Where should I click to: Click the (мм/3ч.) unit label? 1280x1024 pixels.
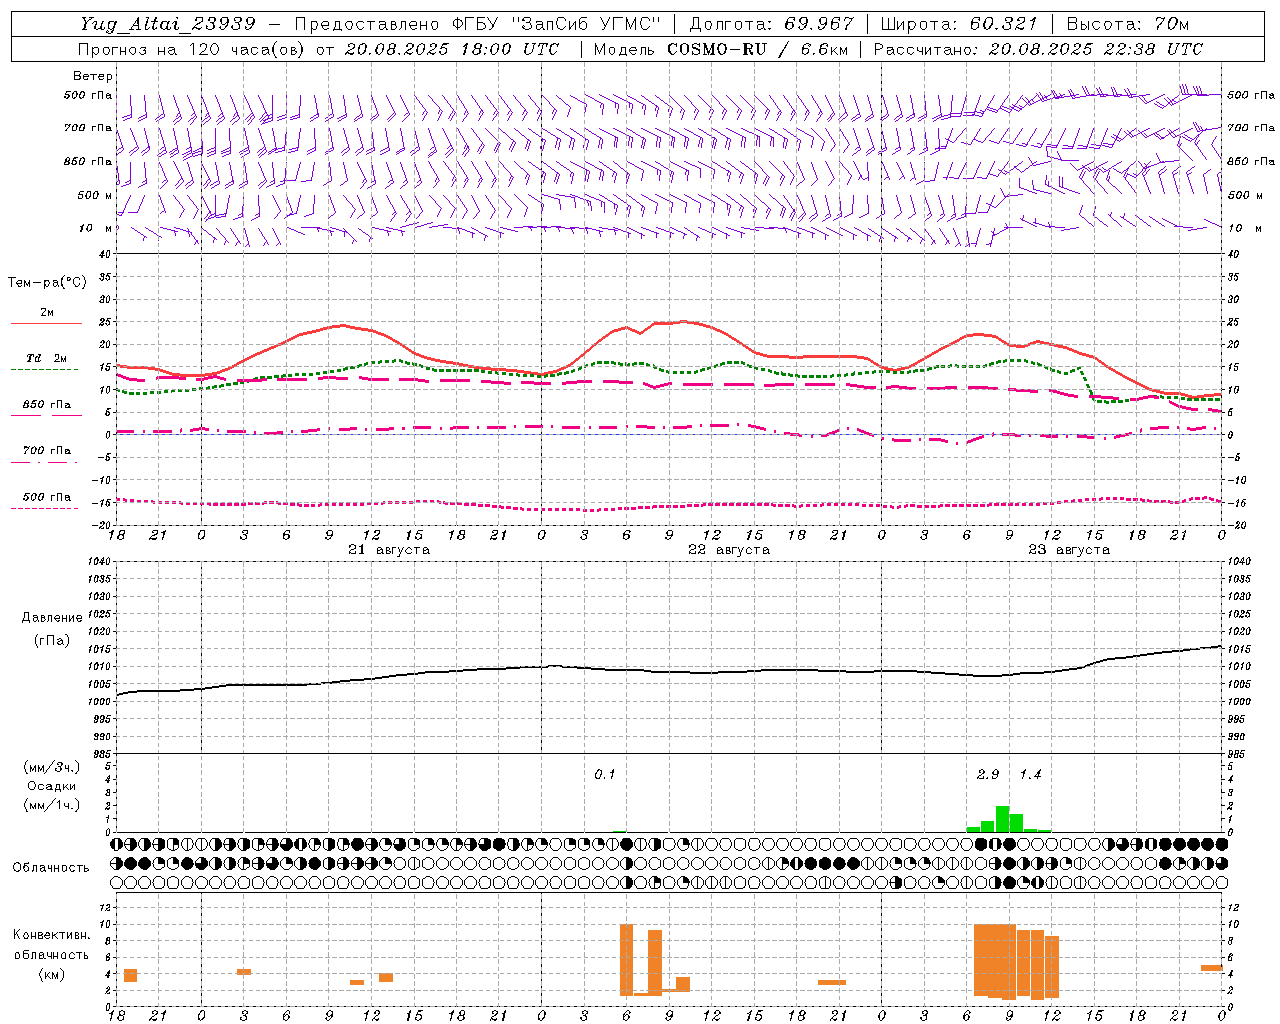coord(52,767)
